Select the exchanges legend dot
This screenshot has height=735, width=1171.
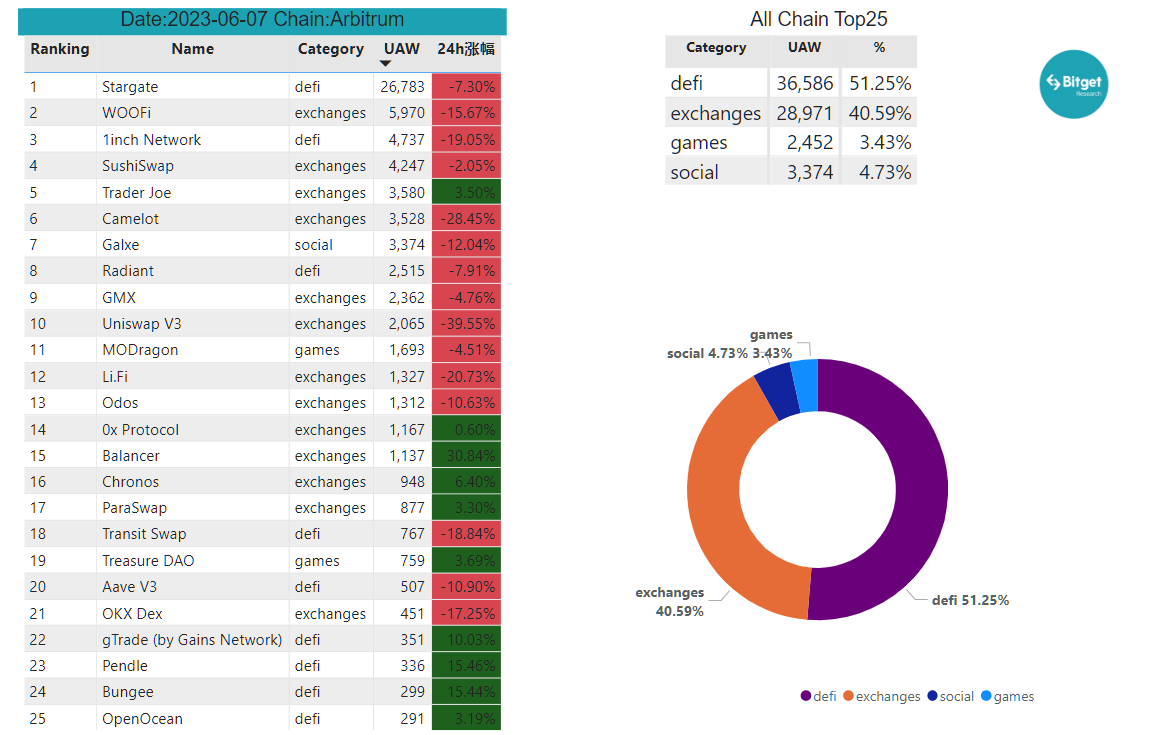pyautogui.click(x=848, y=696)
